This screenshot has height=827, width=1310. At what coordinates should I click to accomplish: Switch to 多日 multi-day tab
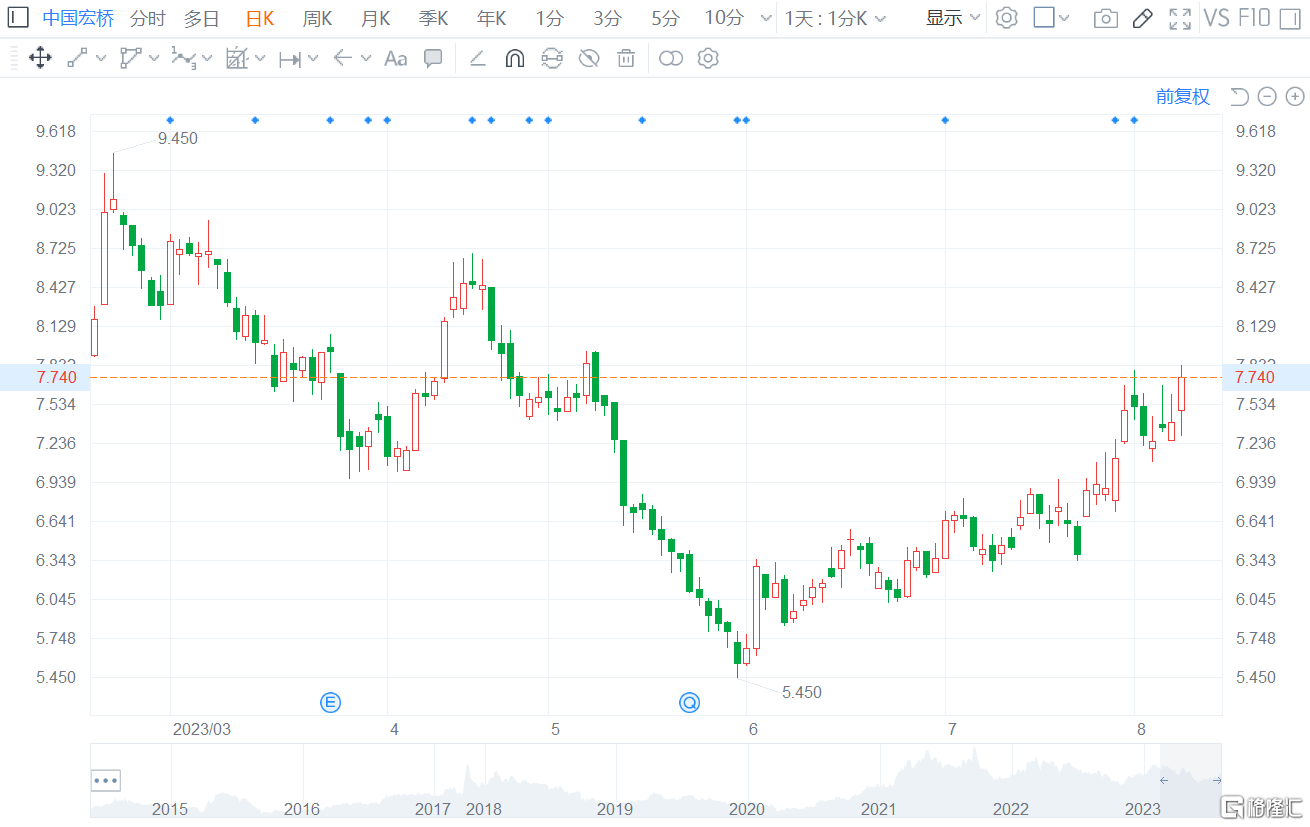pos(201,18)
